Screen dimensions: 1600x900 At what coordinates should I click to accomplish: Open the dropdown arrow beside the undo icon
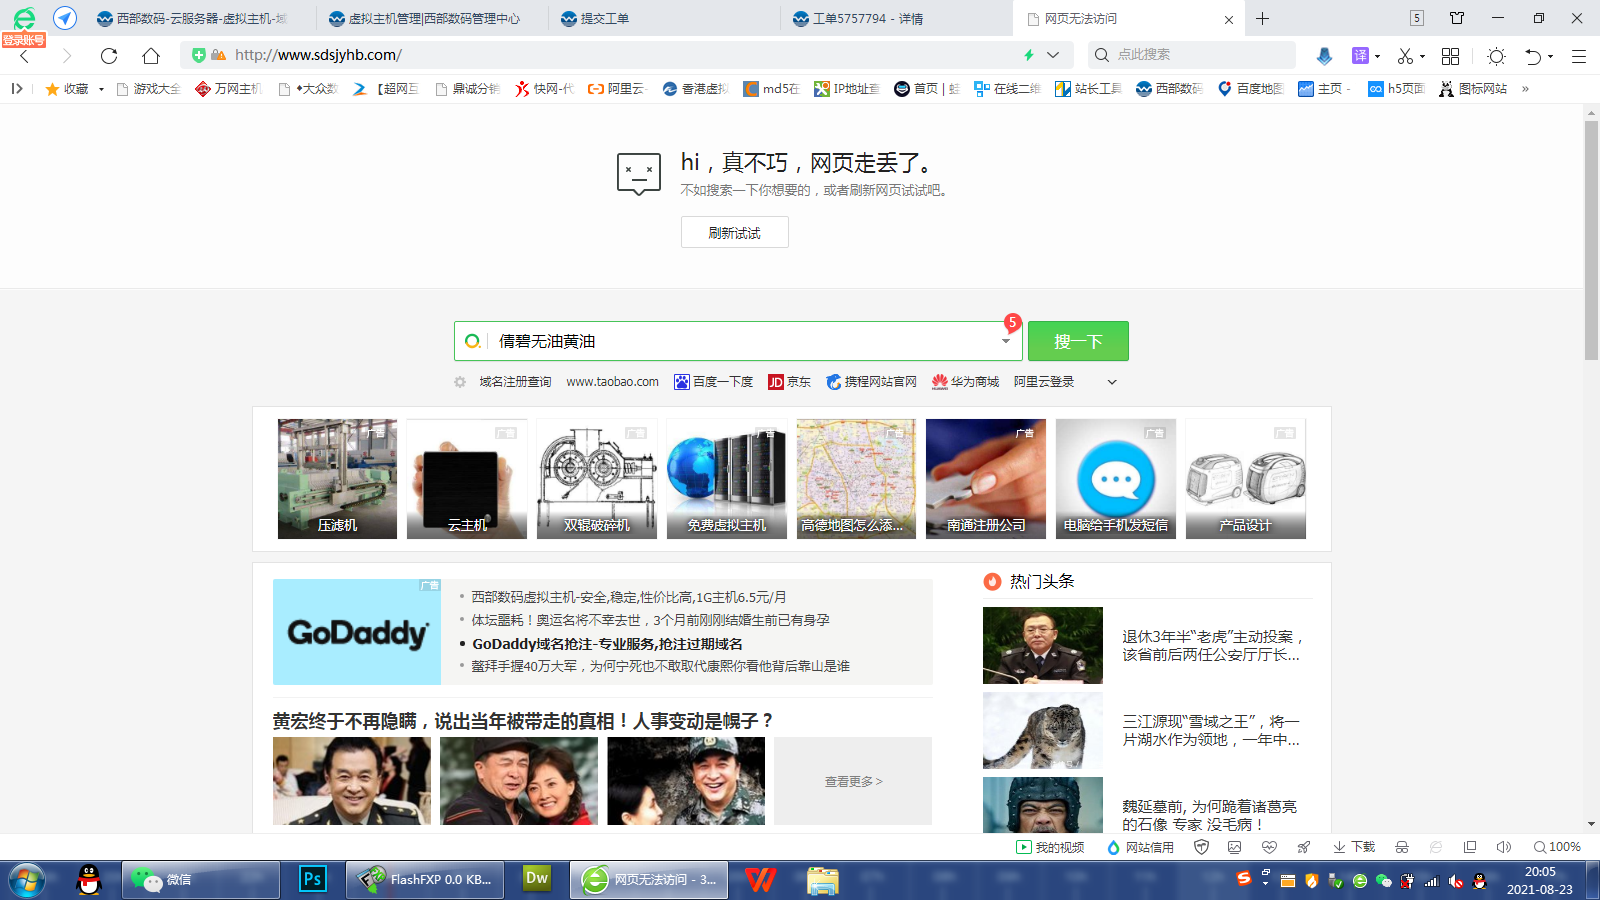pos(1551,56)
